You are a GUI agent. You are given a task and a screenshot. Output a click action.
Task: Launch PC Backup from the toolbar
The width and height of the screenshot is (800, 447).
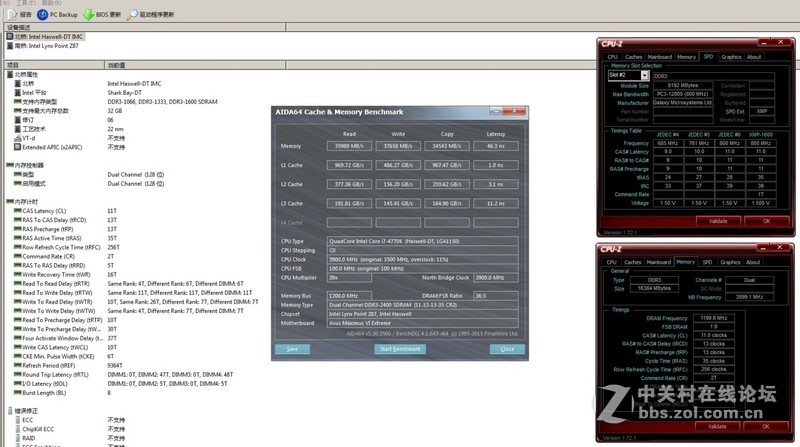coord(58,15)
